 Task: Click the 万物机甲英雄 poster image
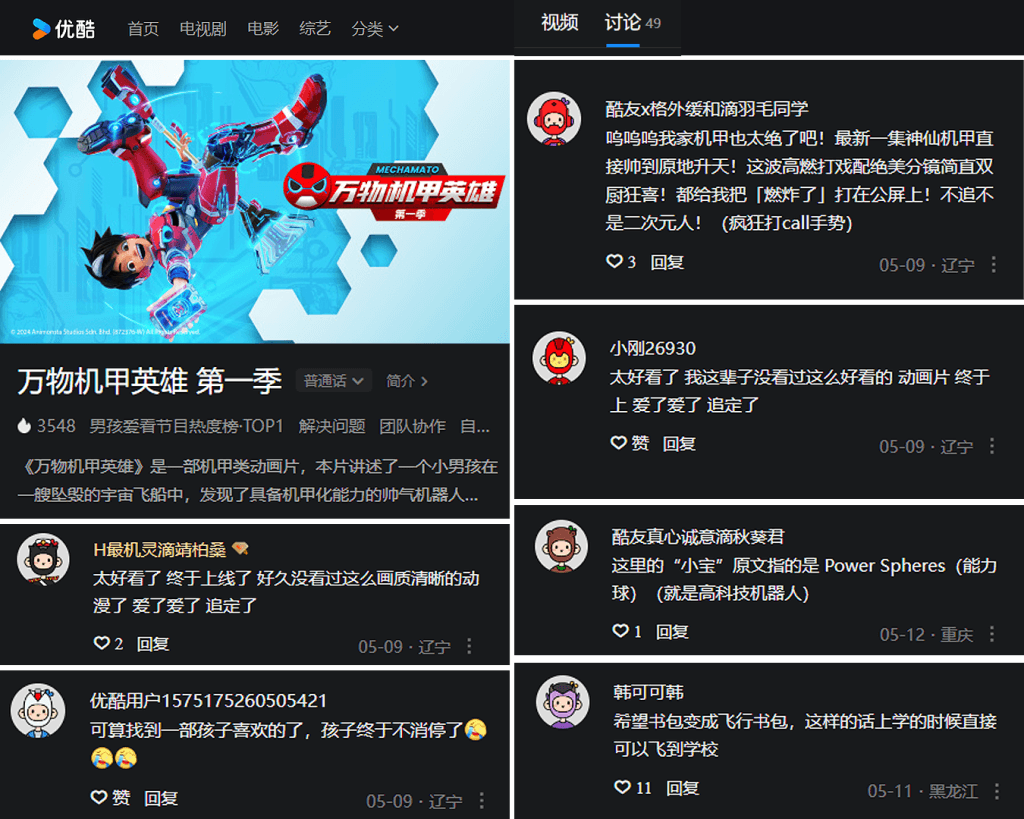(255, 202)
